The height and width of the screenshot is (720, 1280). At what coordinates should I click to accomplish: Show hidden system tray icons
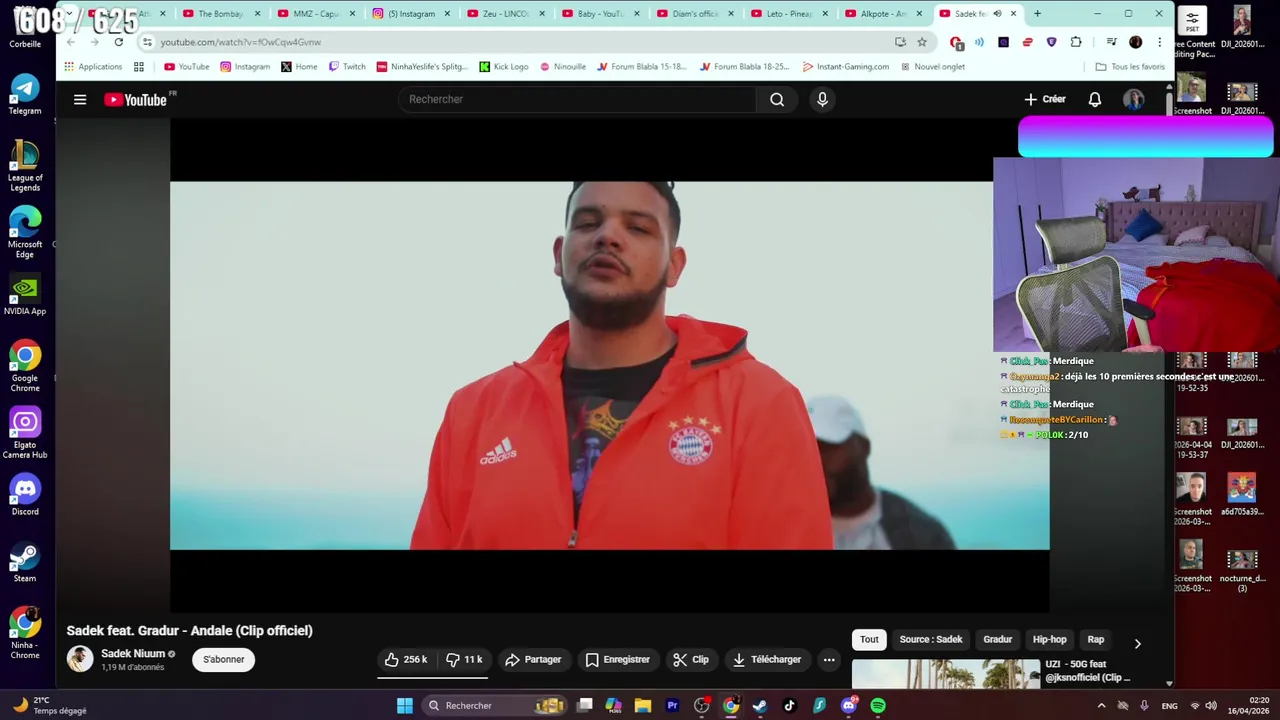[1101, 706]
